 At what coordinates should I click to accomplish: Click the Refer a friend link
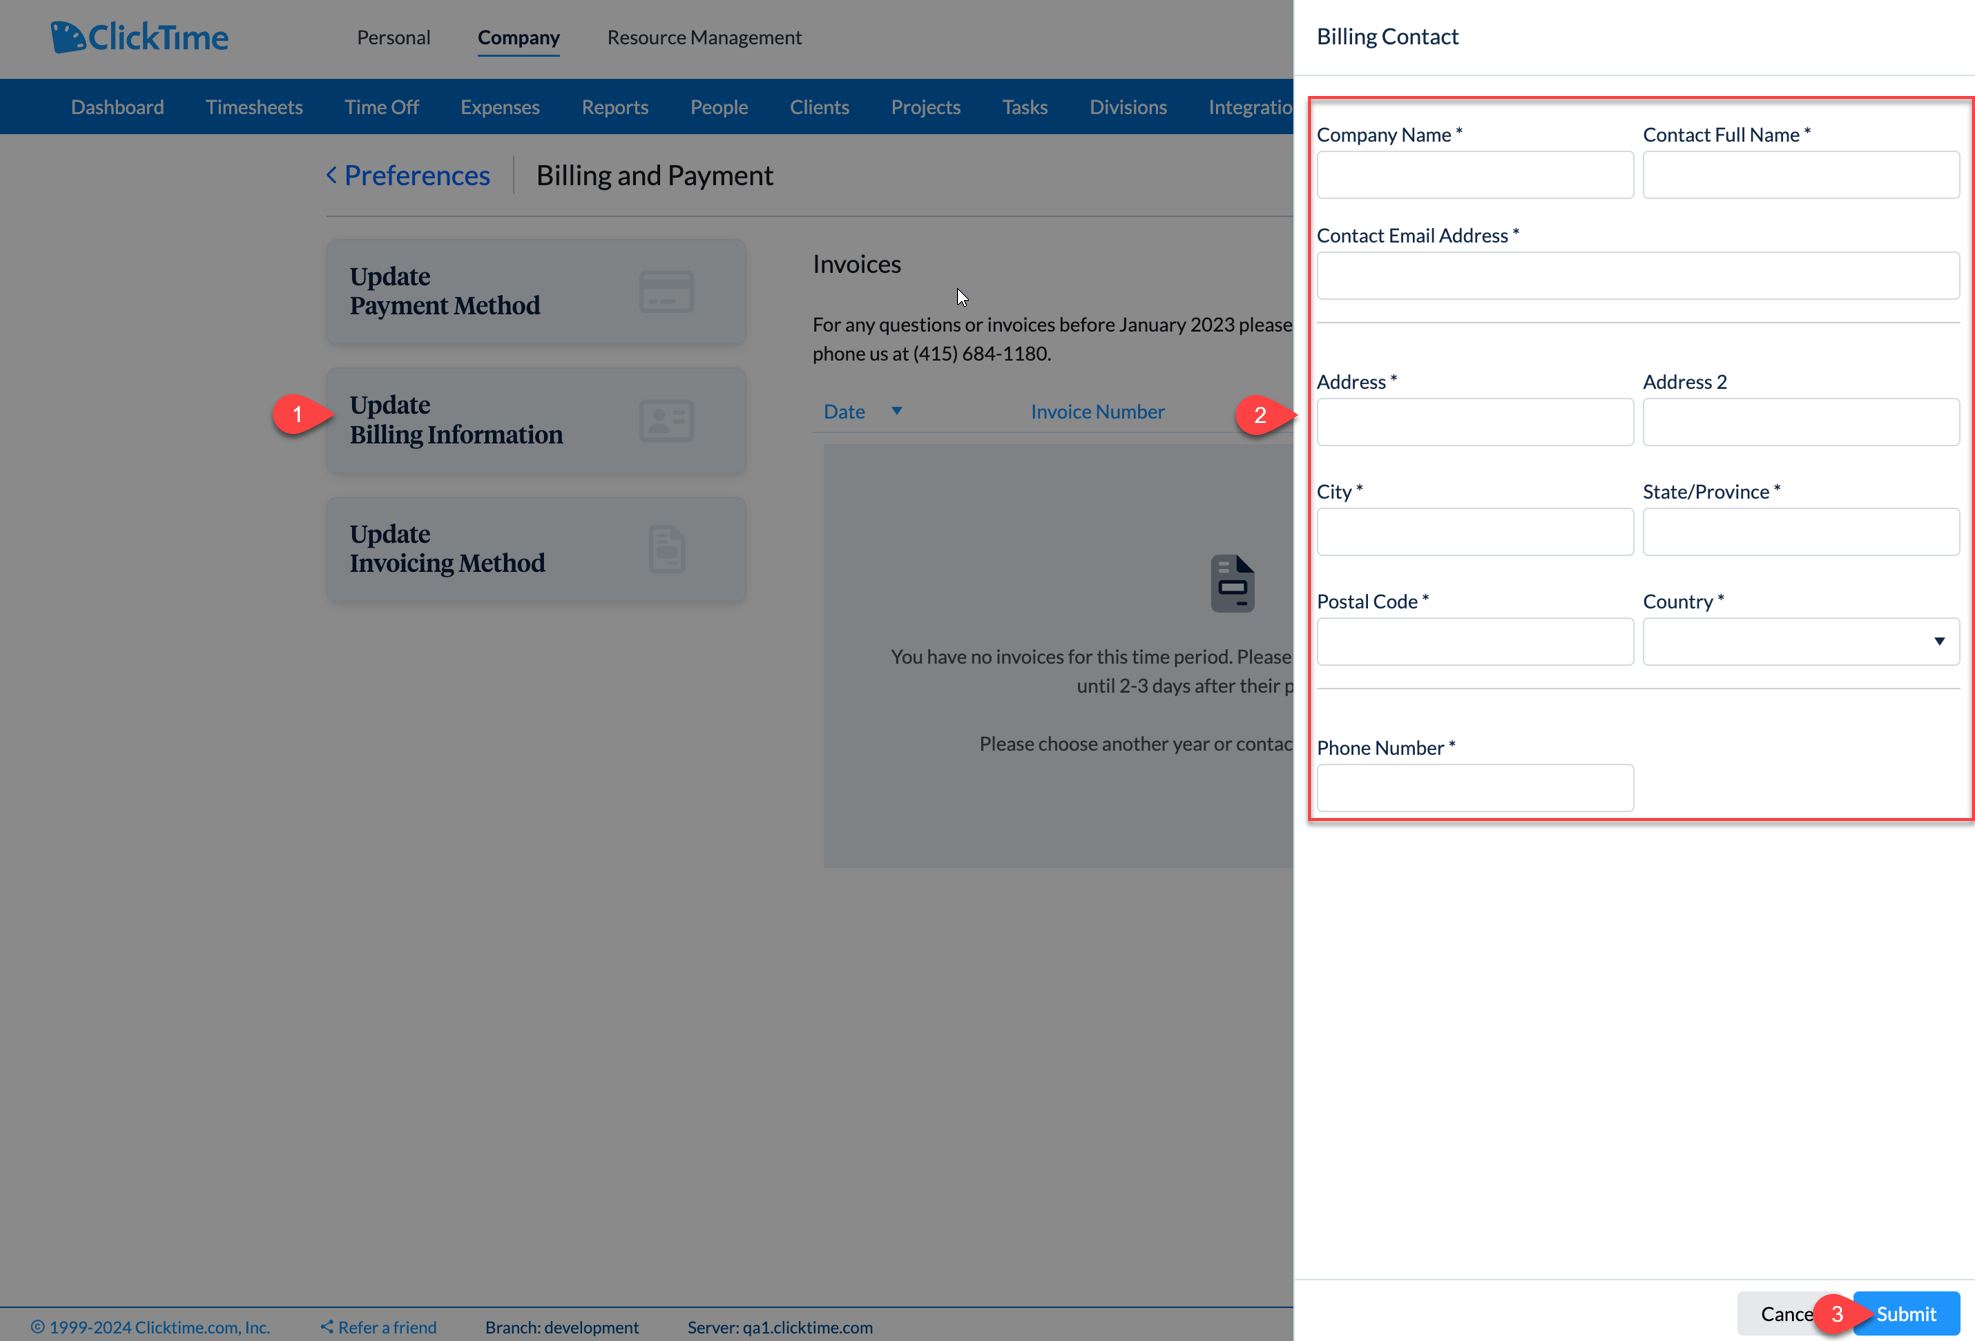(385, 1326)
